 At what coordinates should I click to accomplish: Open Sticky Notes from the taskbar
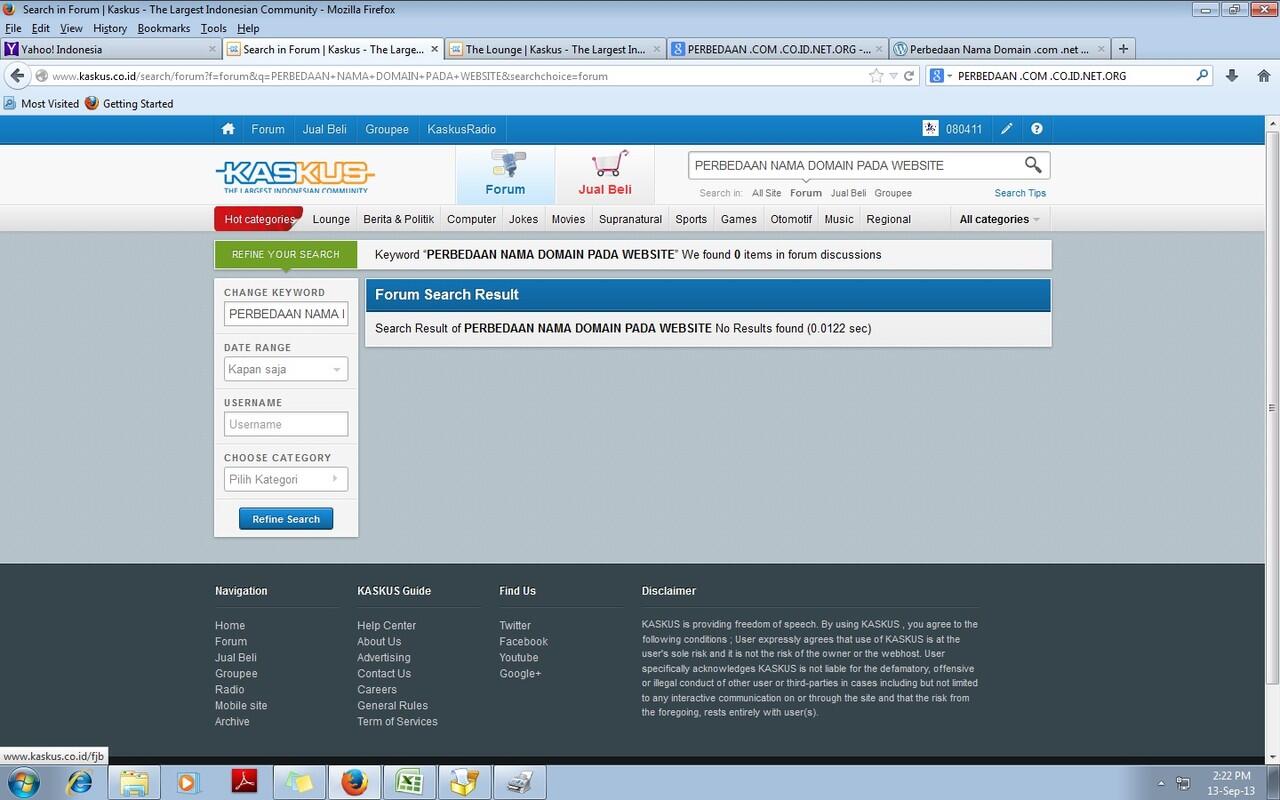[299, 782]
